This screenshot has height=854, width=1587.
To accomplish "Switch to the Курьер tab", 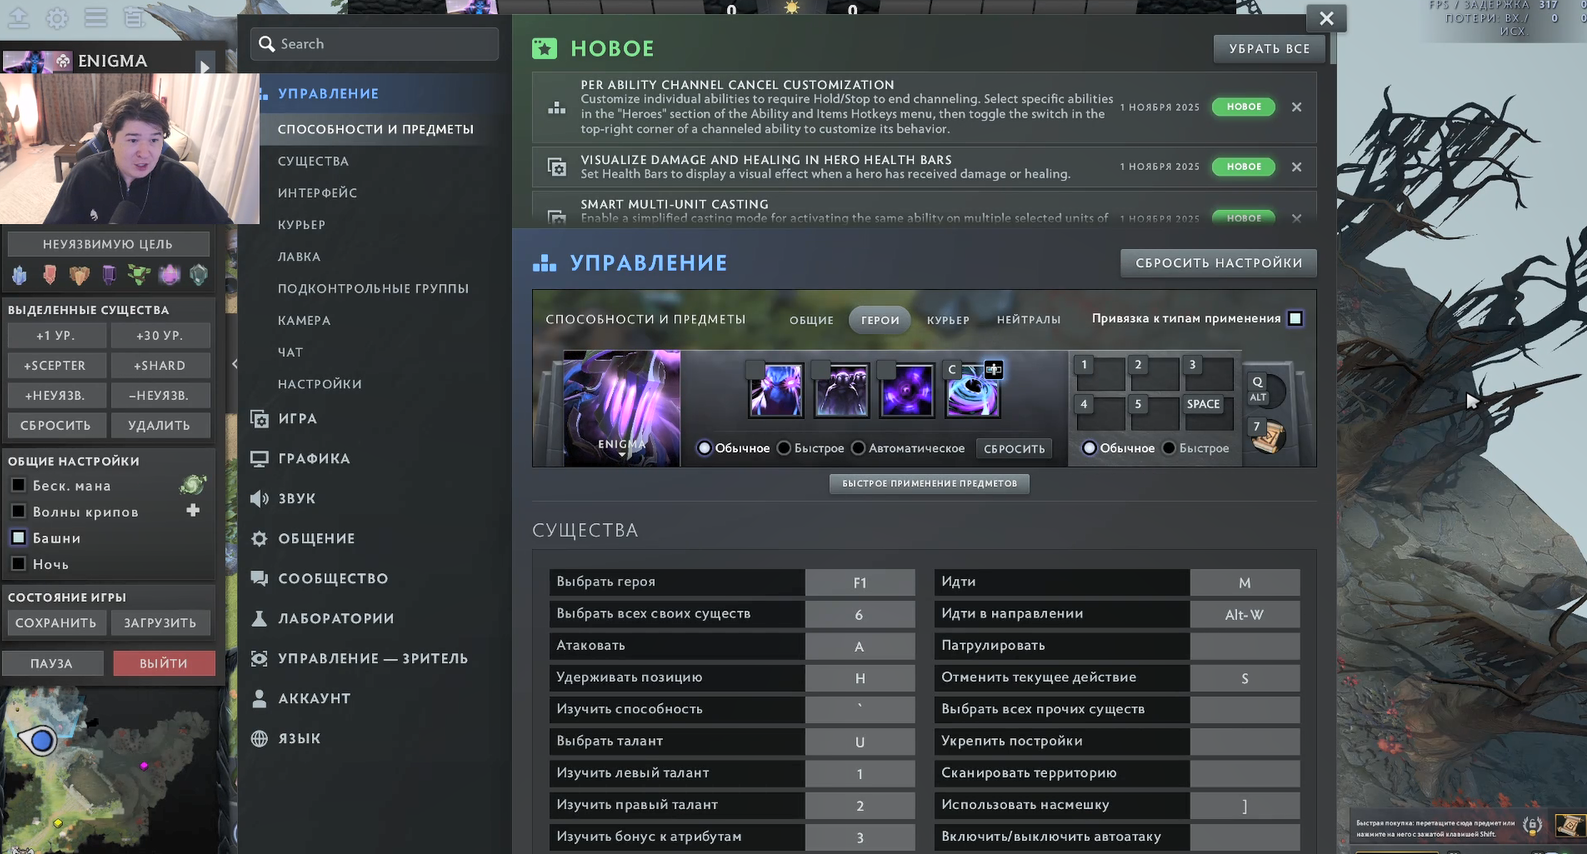I will coord(947,320).
